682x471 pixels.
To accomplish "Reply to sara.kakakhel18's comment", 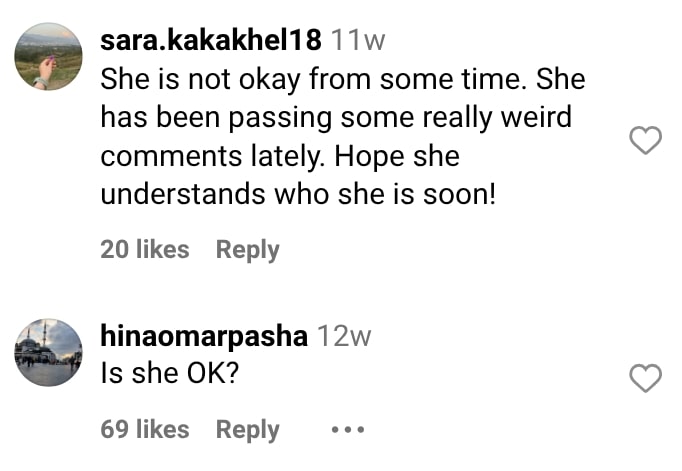I will pyautogui.click(x=247, y=250).
